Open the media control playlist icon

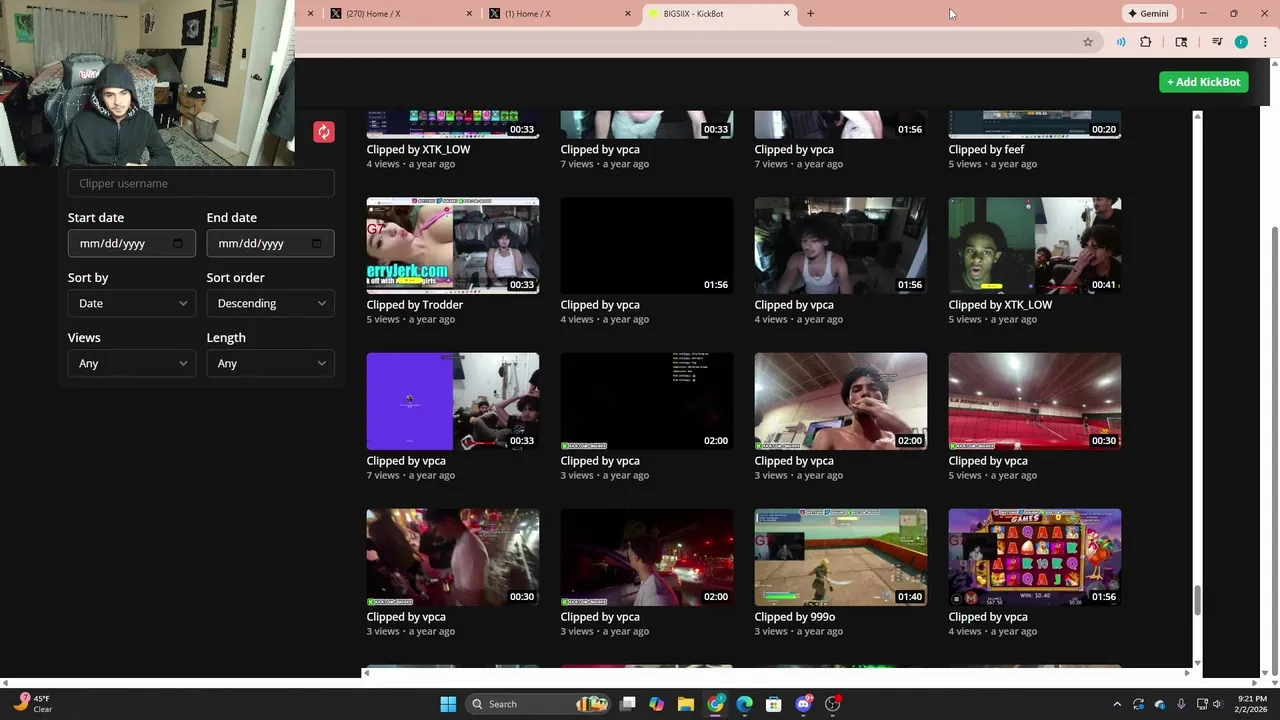[x=1217, y=42]
